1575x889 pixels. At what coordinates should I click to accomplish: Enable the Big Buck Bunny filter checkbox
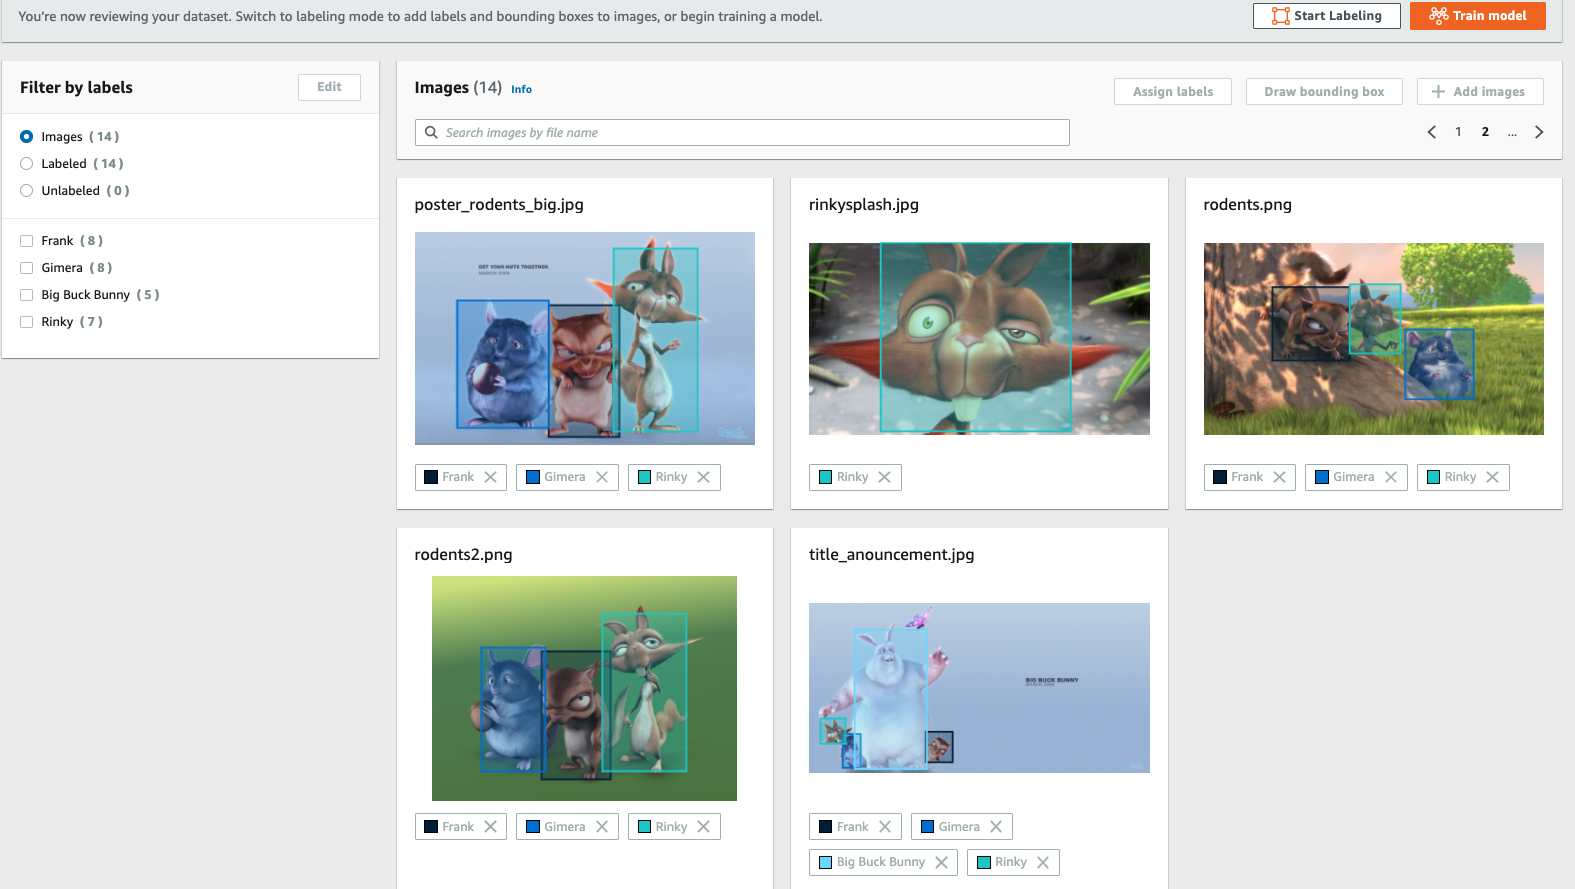click(27, 295)
